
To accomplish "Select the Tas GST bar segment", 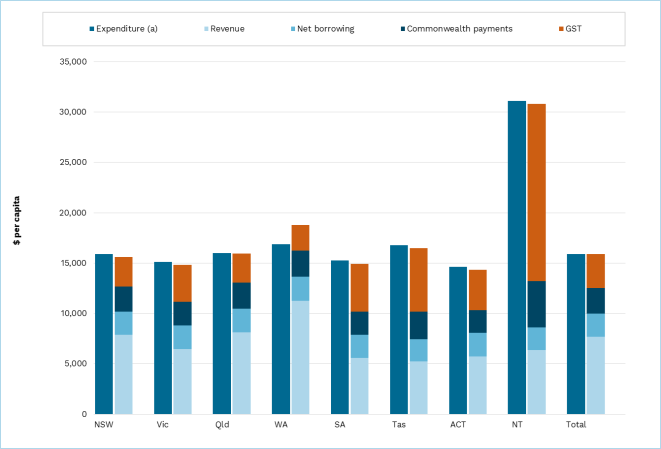I will point(418,280).
